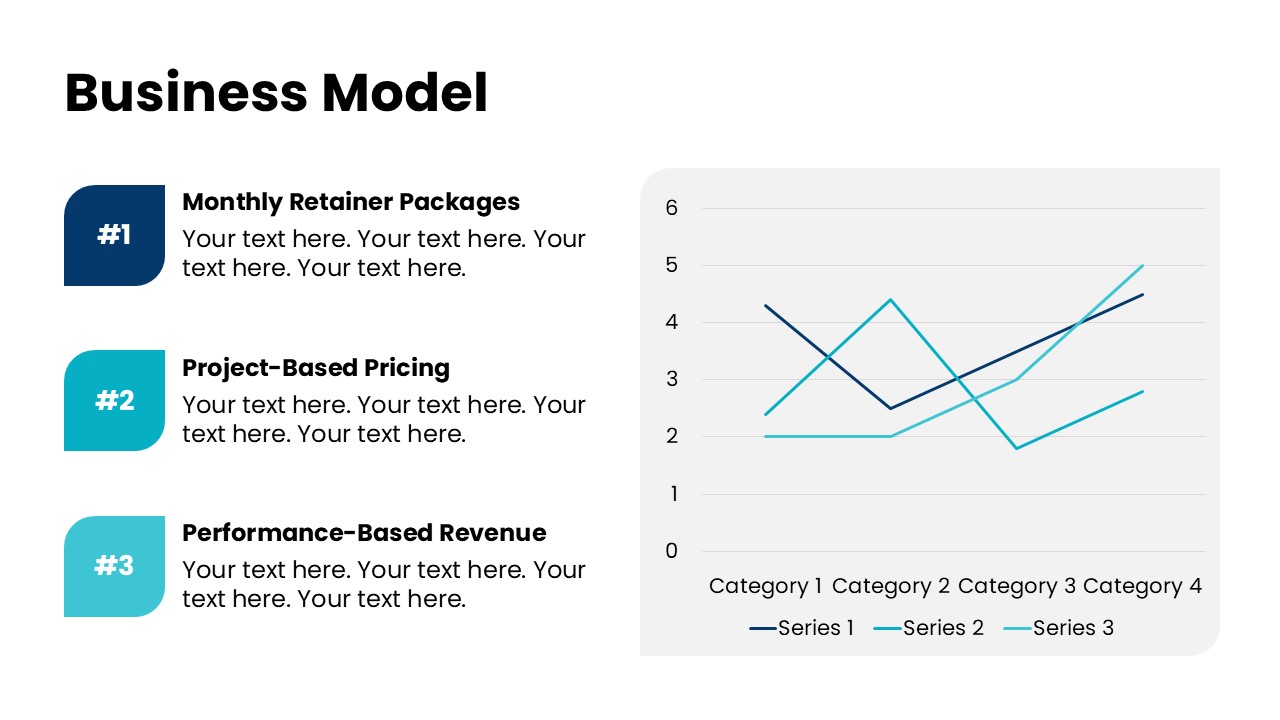Click the 3 value on the vertical axis
Screen dimensions: 1280x720
pyautogui.click(x=672, y=379)
